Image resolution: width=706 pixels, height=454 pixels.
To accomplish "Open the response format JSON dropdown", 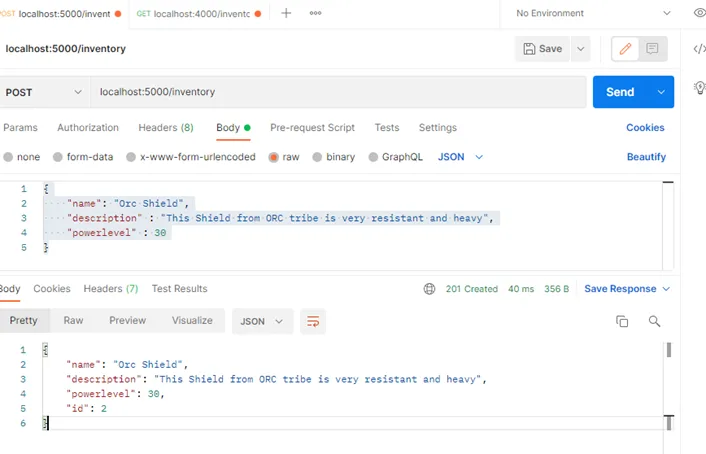I will [262, 321].
